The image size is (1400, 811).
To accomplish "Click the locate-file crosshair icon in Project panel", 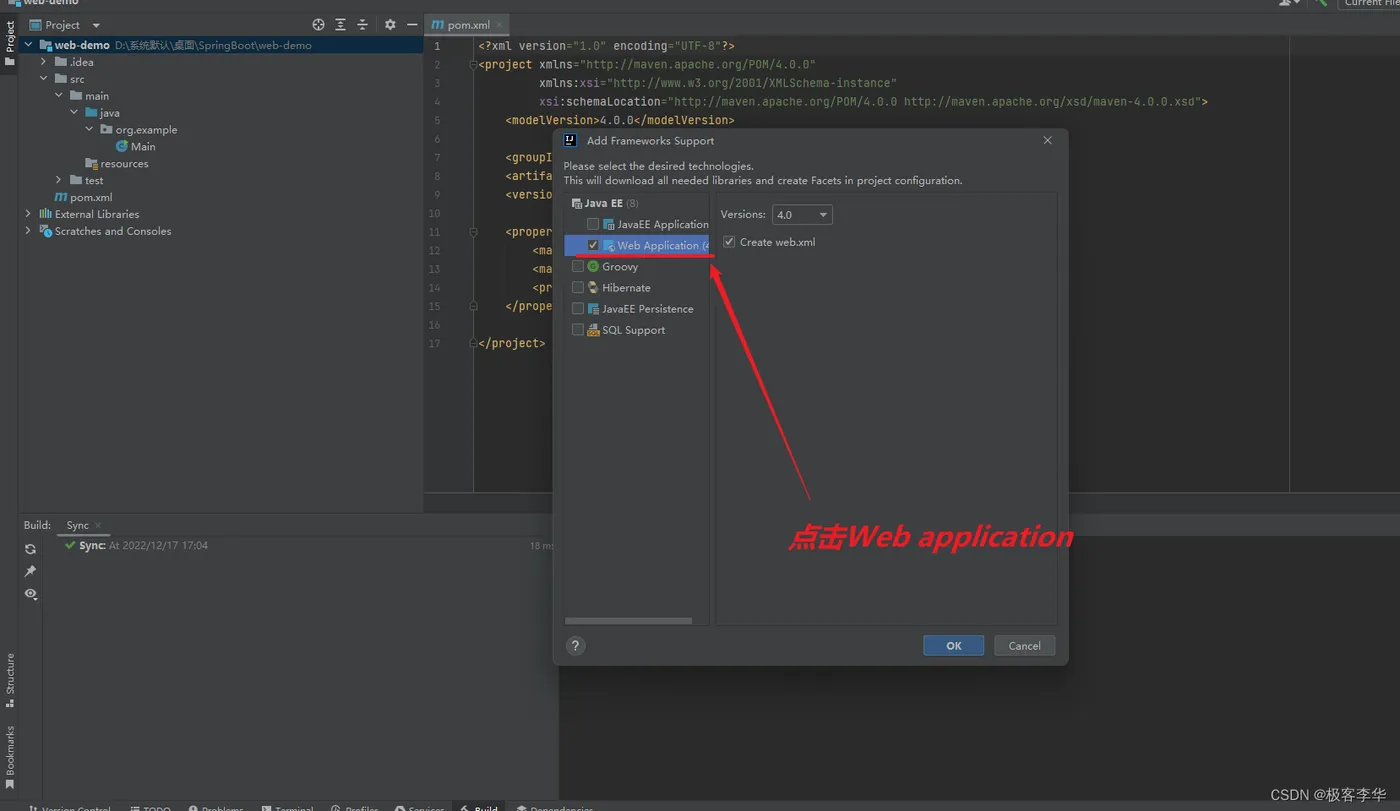I will pyautogui.click(x=318, y=25).
